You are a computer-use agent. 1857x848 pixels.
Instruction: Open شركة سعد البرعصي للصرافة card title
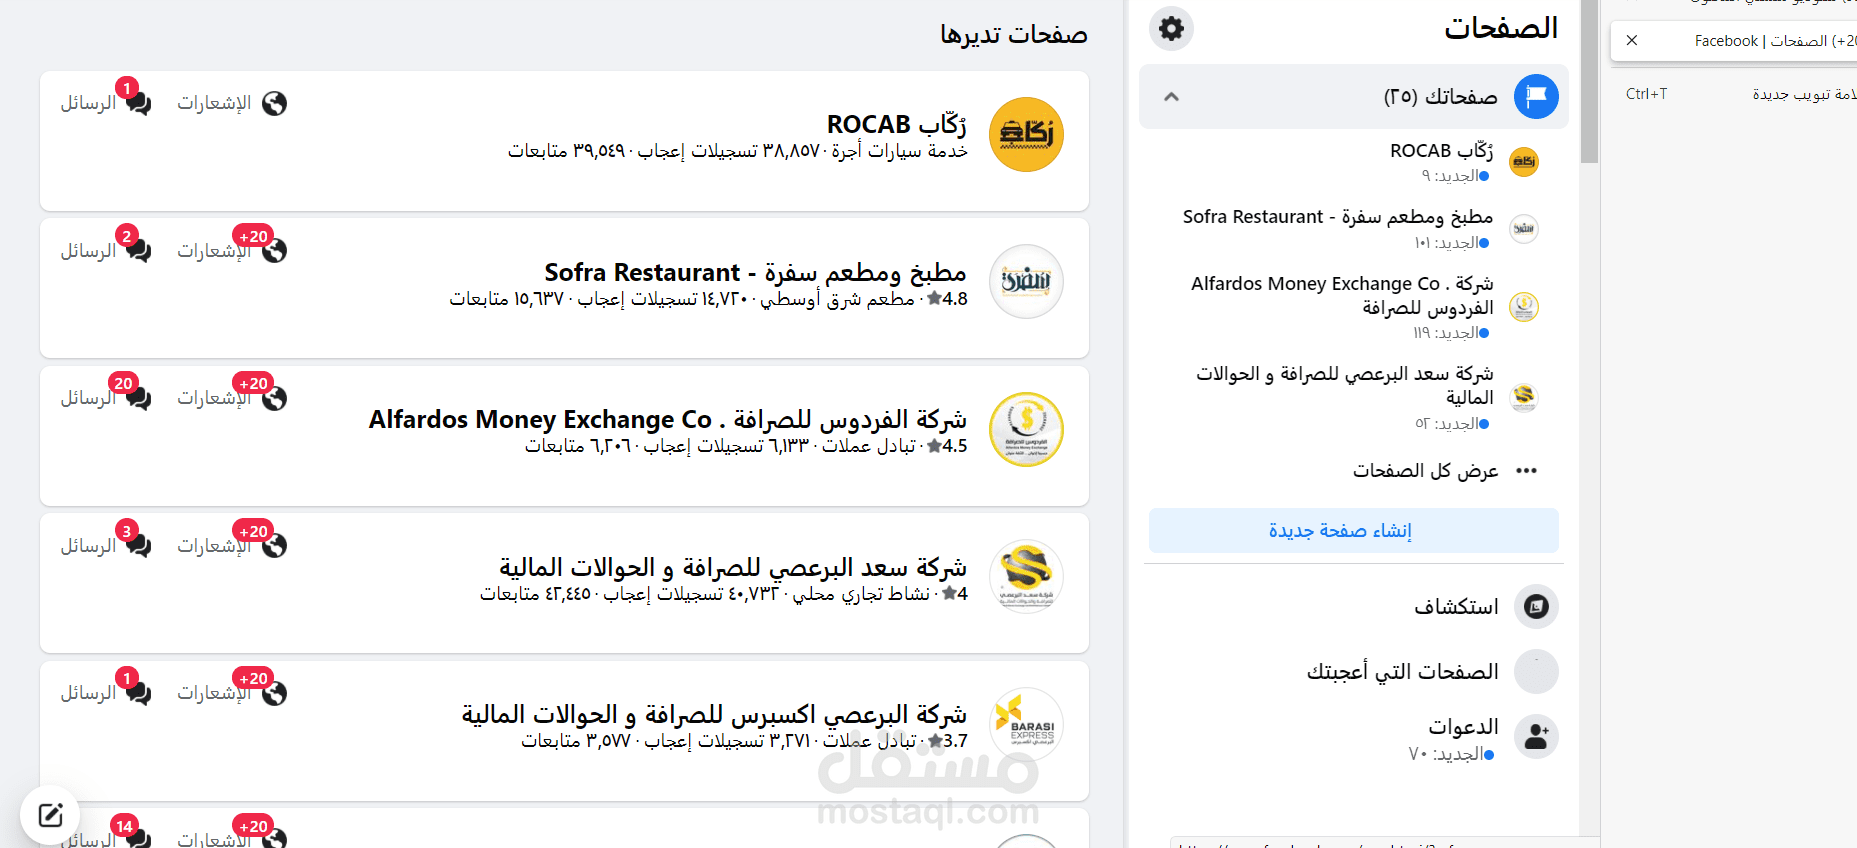pyautogui.click(x=733, y=567)
